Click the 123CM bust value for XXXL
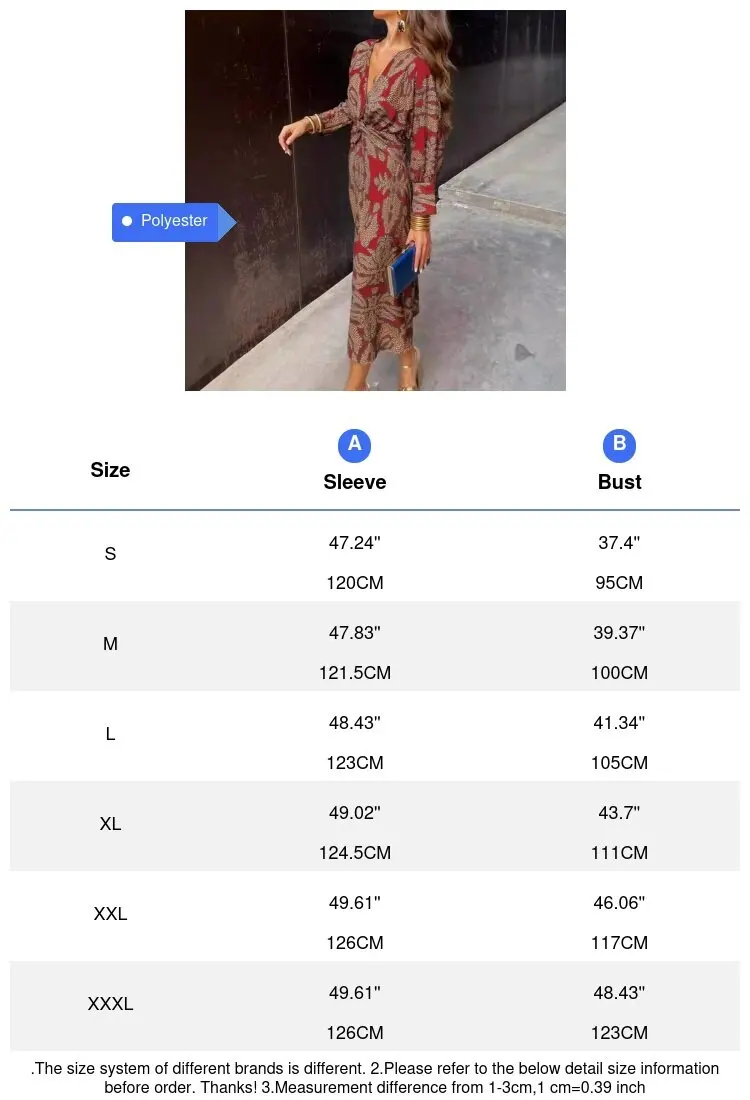The image size is (750, 1100). pos(620,1033)
